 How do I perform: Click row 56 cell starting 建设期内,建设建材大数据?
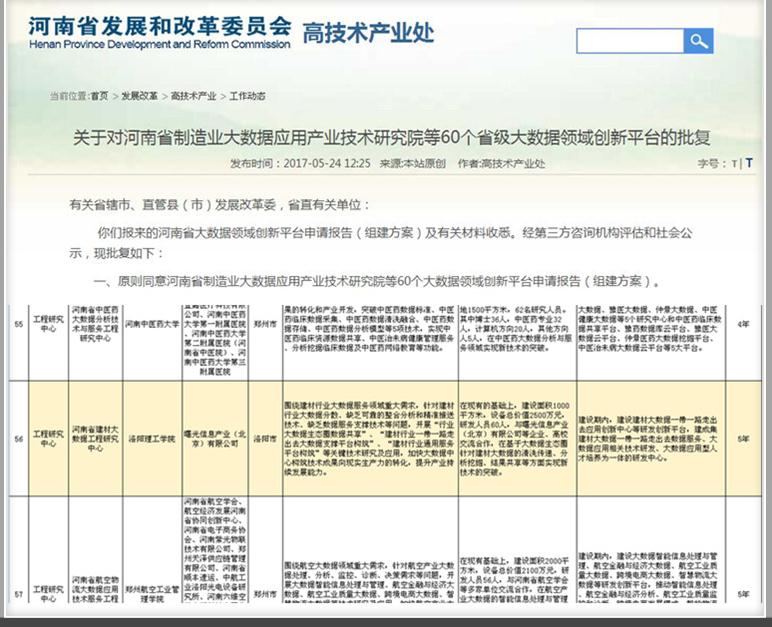[650, 439]
